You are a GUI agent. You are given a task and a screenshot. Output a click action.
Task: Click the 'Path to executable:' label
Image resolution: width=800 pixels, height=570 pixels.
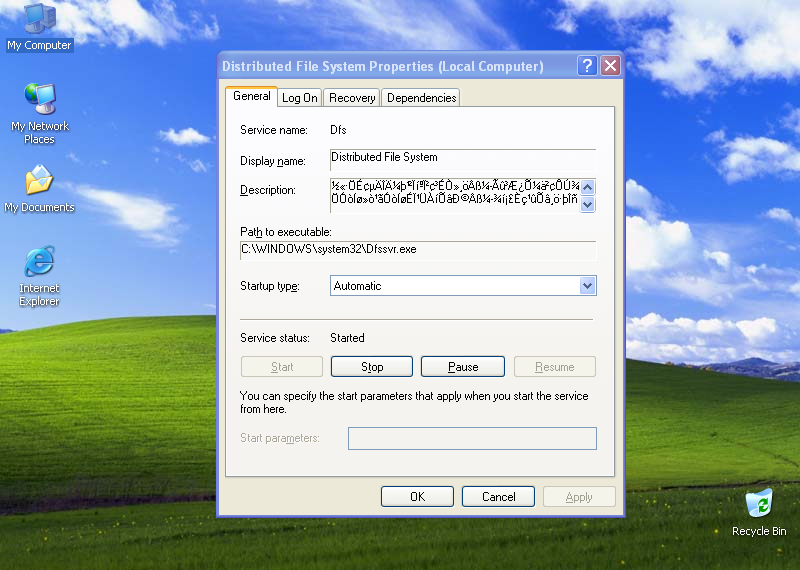pos(286,232)
